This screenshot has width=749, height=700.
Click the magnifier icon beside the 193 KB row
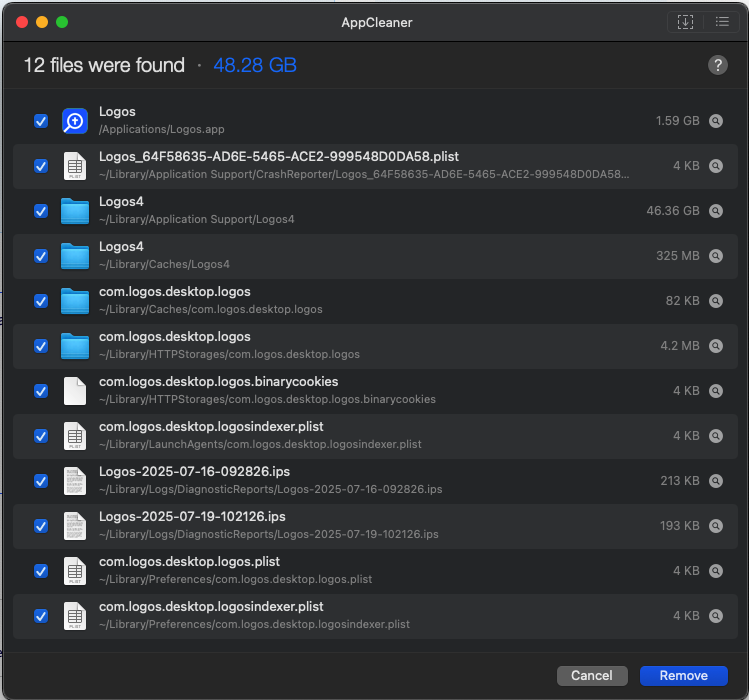click(x=716, y=526)
